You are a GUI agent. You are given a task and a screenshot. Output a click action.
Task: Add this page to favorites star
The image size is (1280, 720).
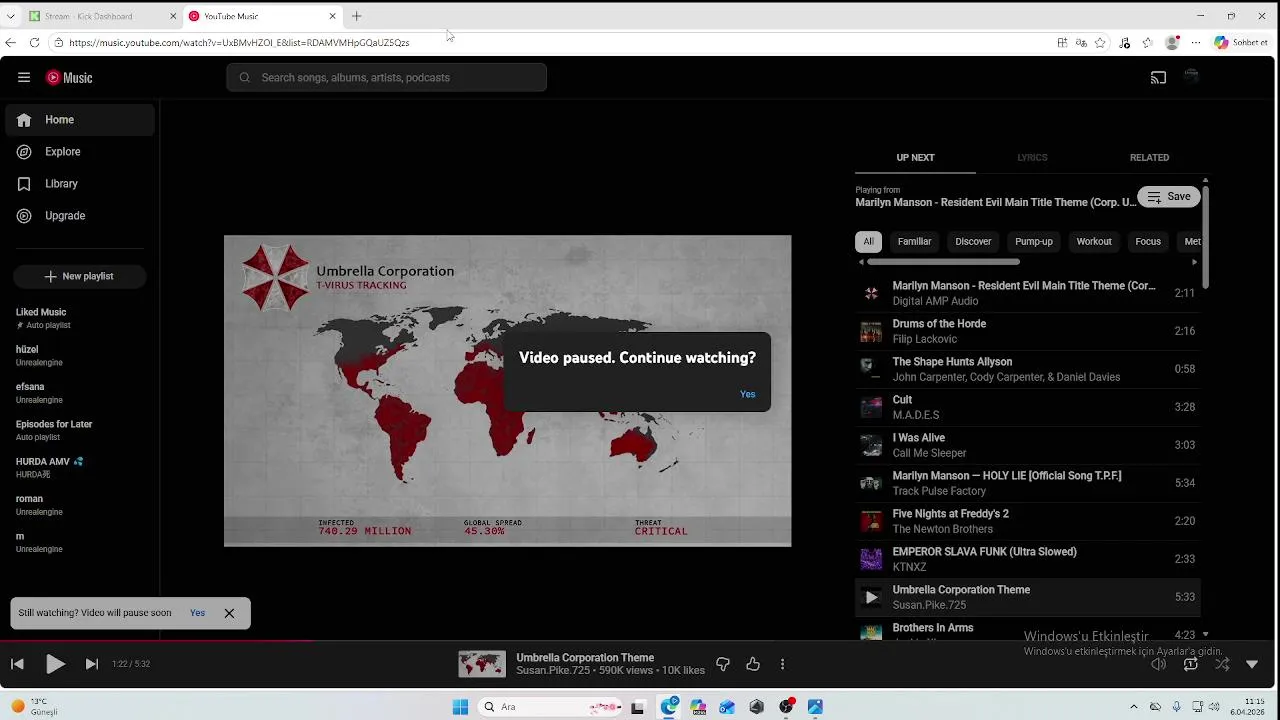1100,43
